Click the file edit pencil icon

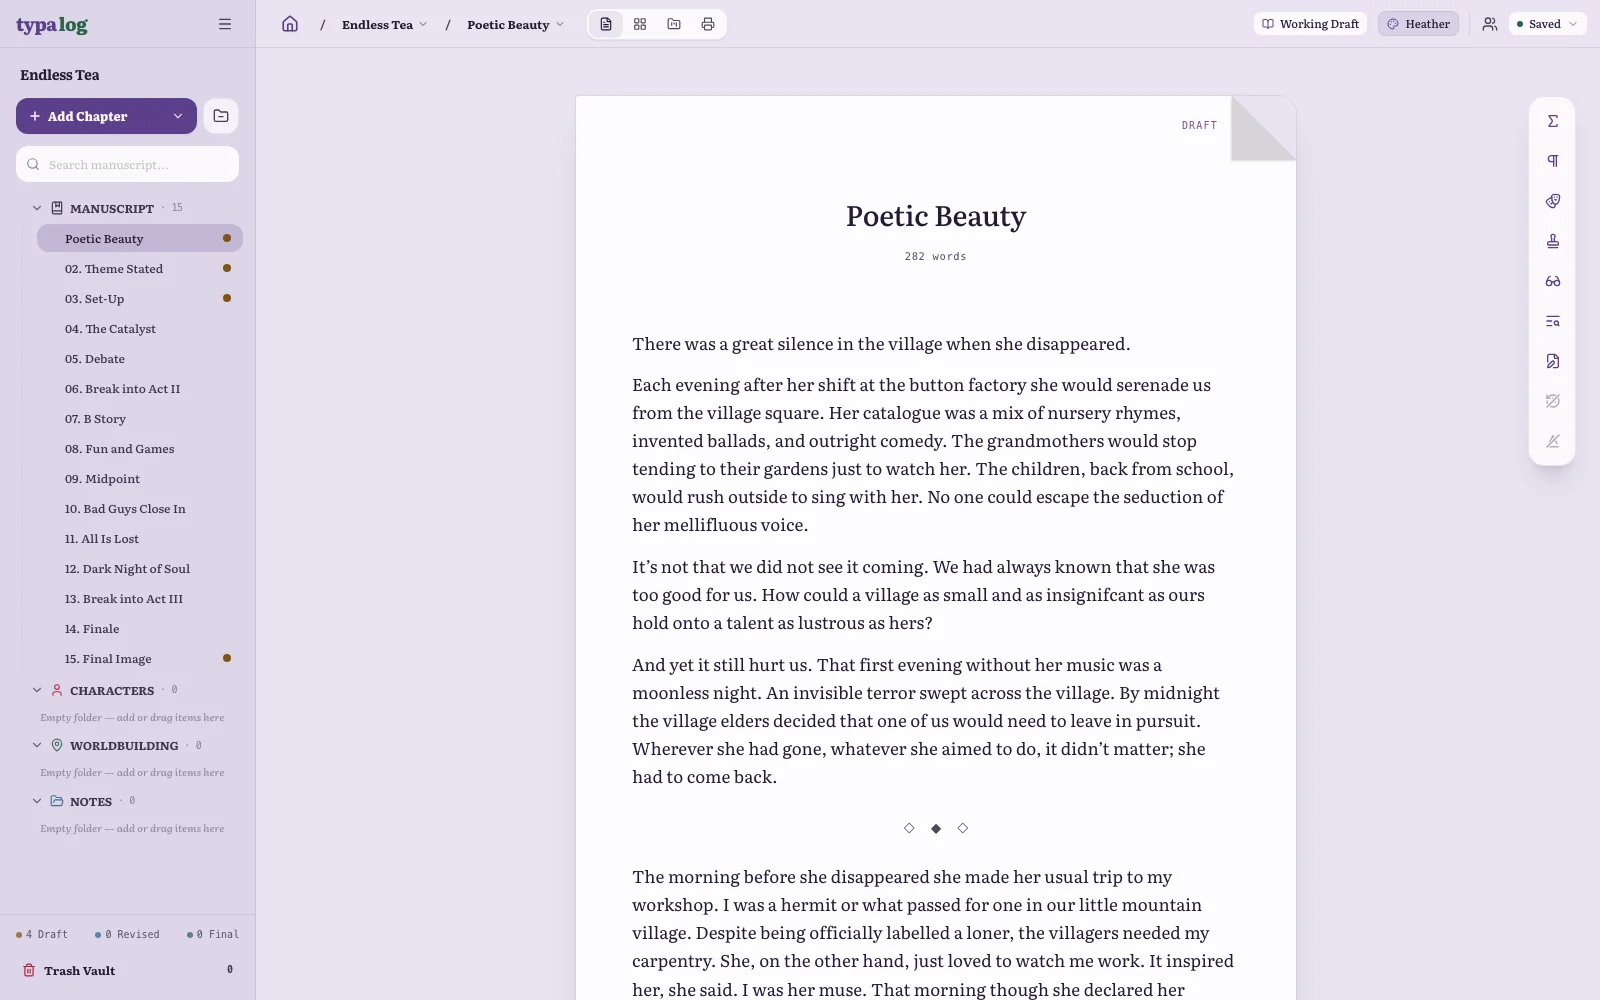1553,361
